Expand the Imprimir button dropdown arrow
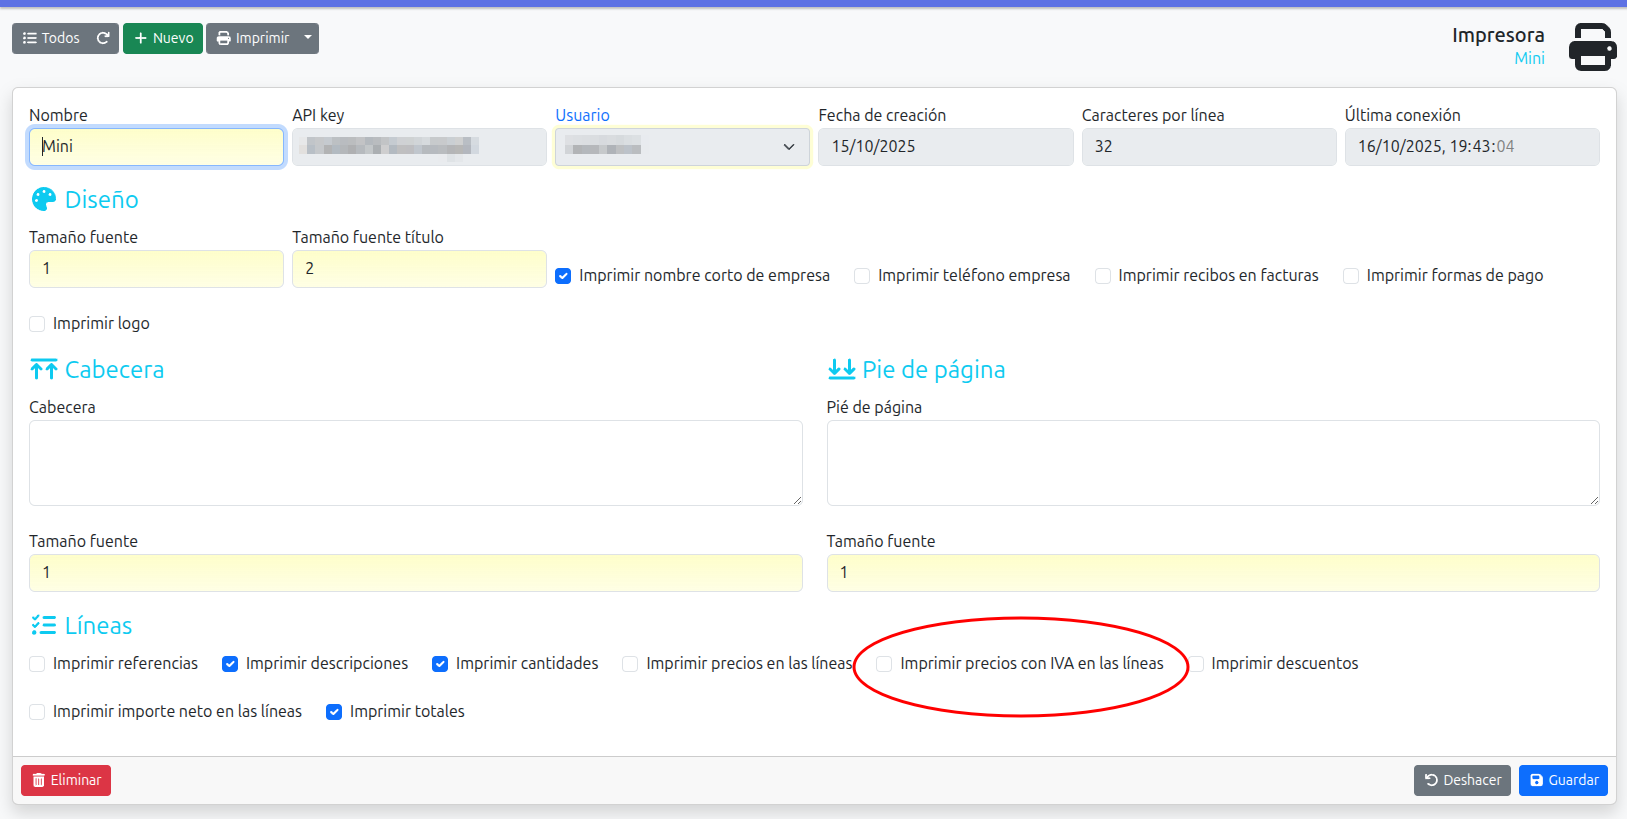The width and height of the screenshot is (1627, 819). coord(308,38)
